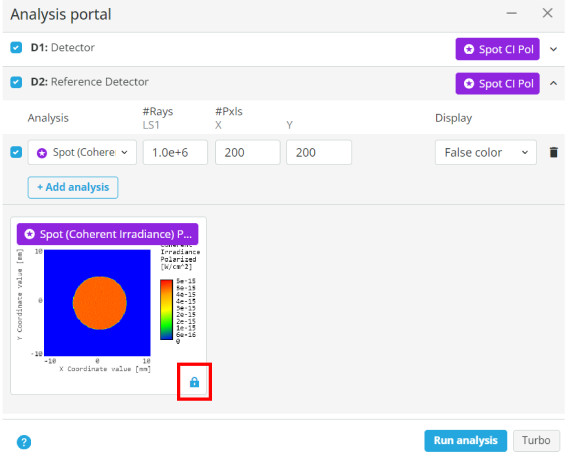Click the D2 Spot CI Pol badge

pyautogui.click(x=497, y=84)
